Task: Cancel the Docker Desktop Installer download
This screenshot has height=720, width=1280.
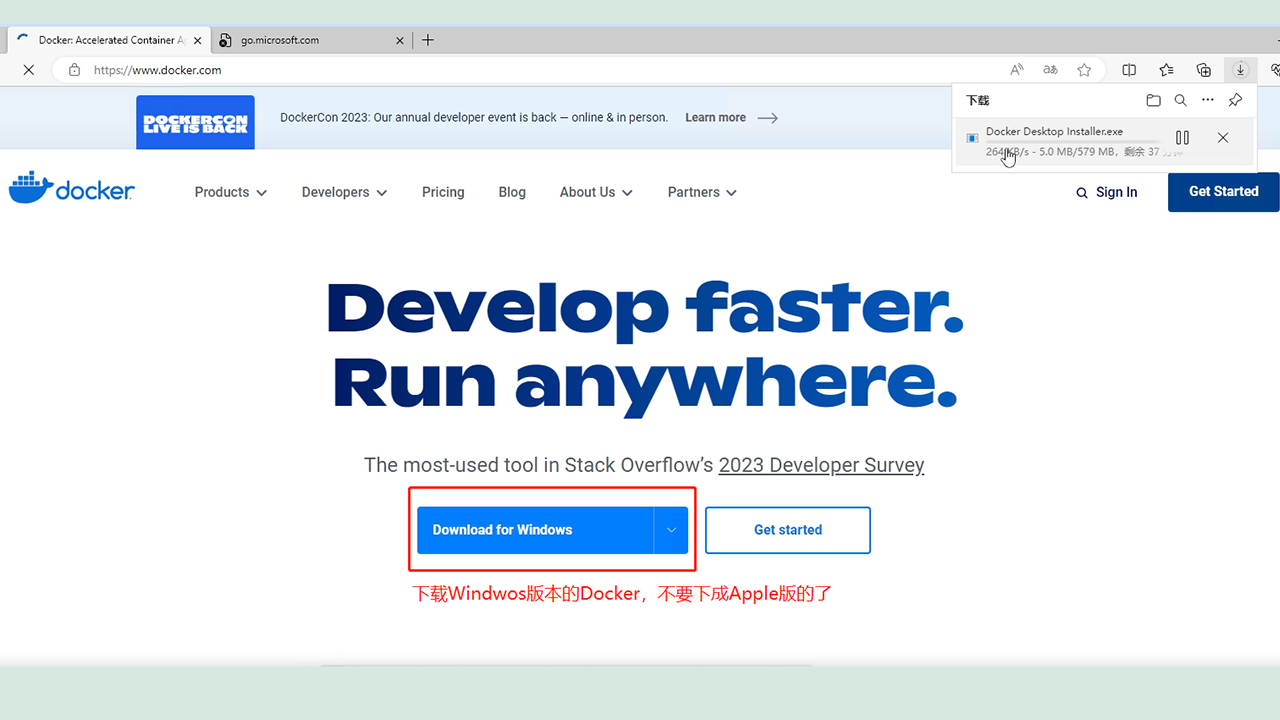Action: pos(1223,138)
